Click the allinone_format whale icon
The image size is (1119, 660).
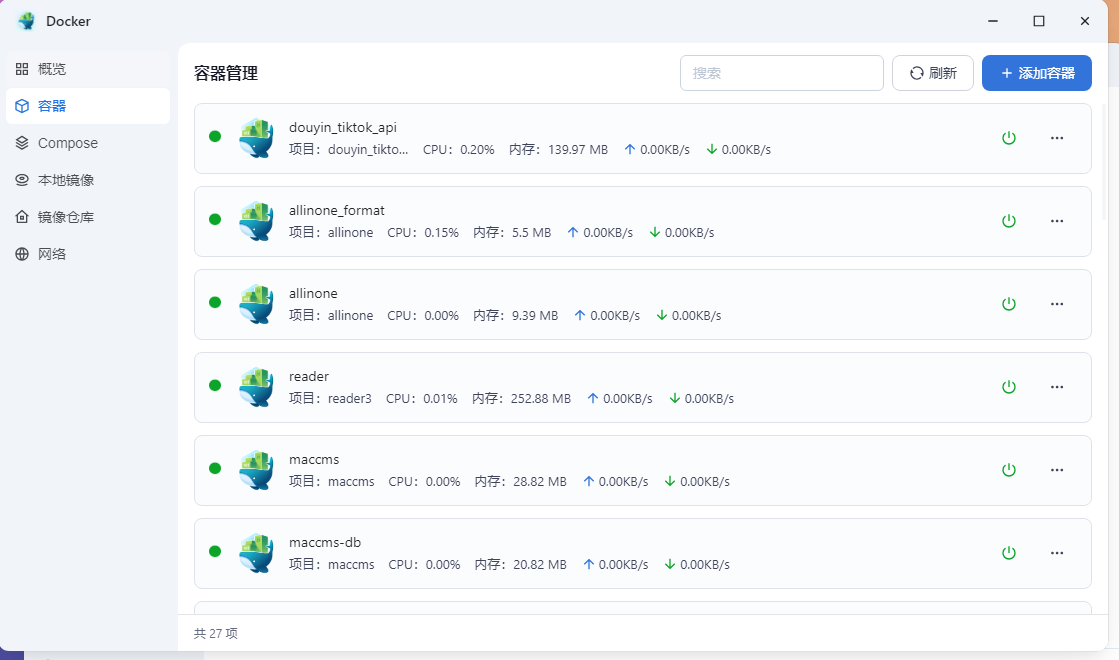pos(256,221)
